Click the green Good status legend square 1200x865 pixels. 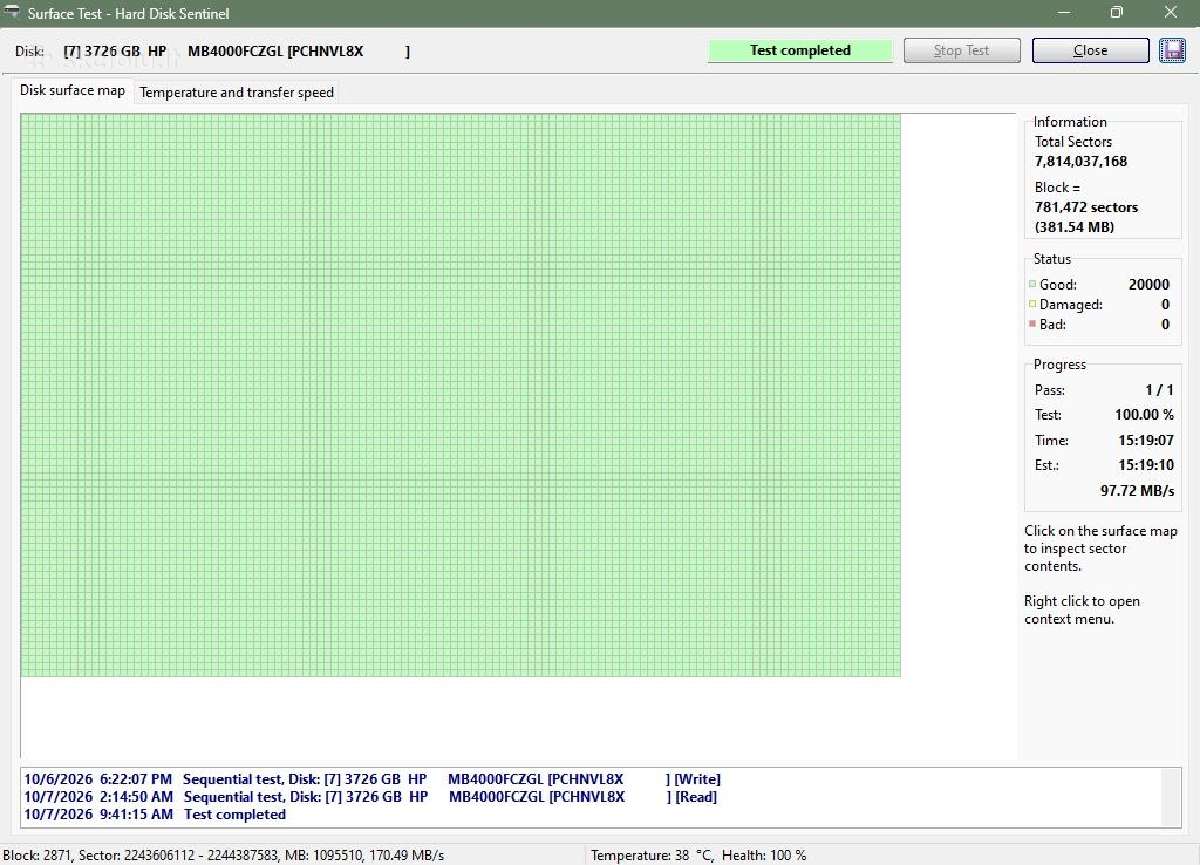click(1032, 285)
